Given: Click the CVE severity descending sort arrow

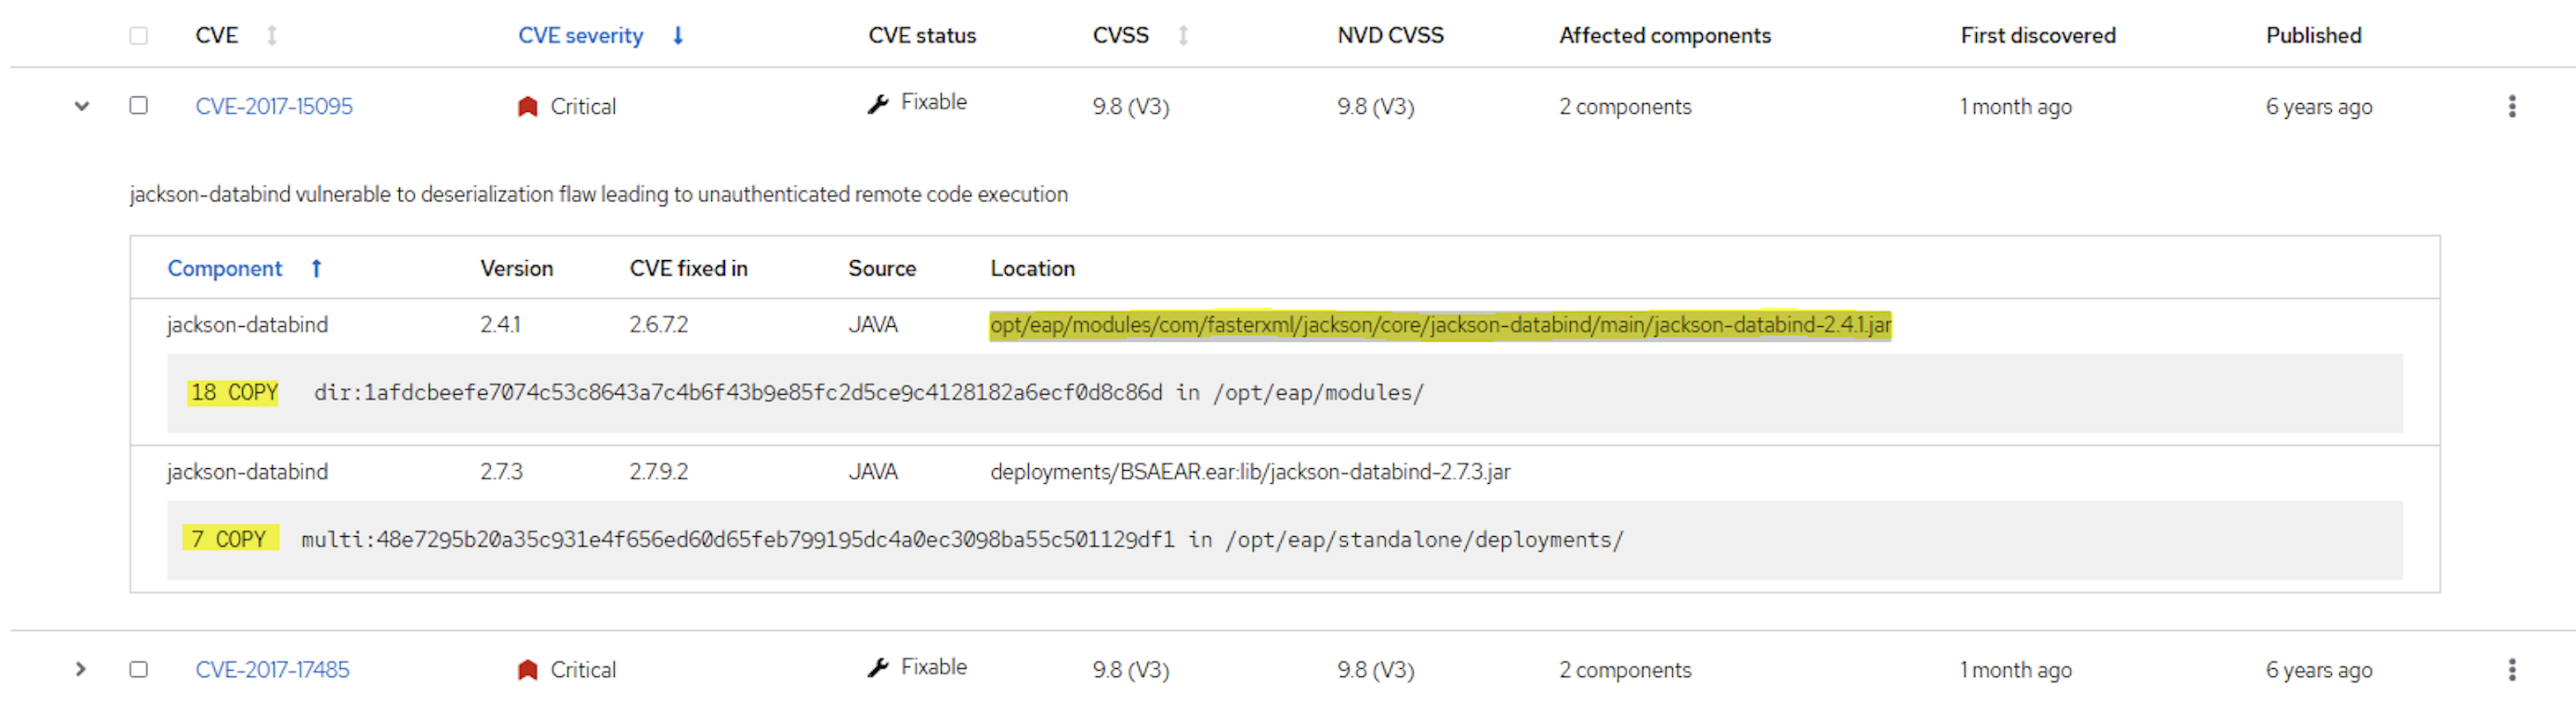Looking at the screenshot, I should pyautogui.click(x=678, y=36).
